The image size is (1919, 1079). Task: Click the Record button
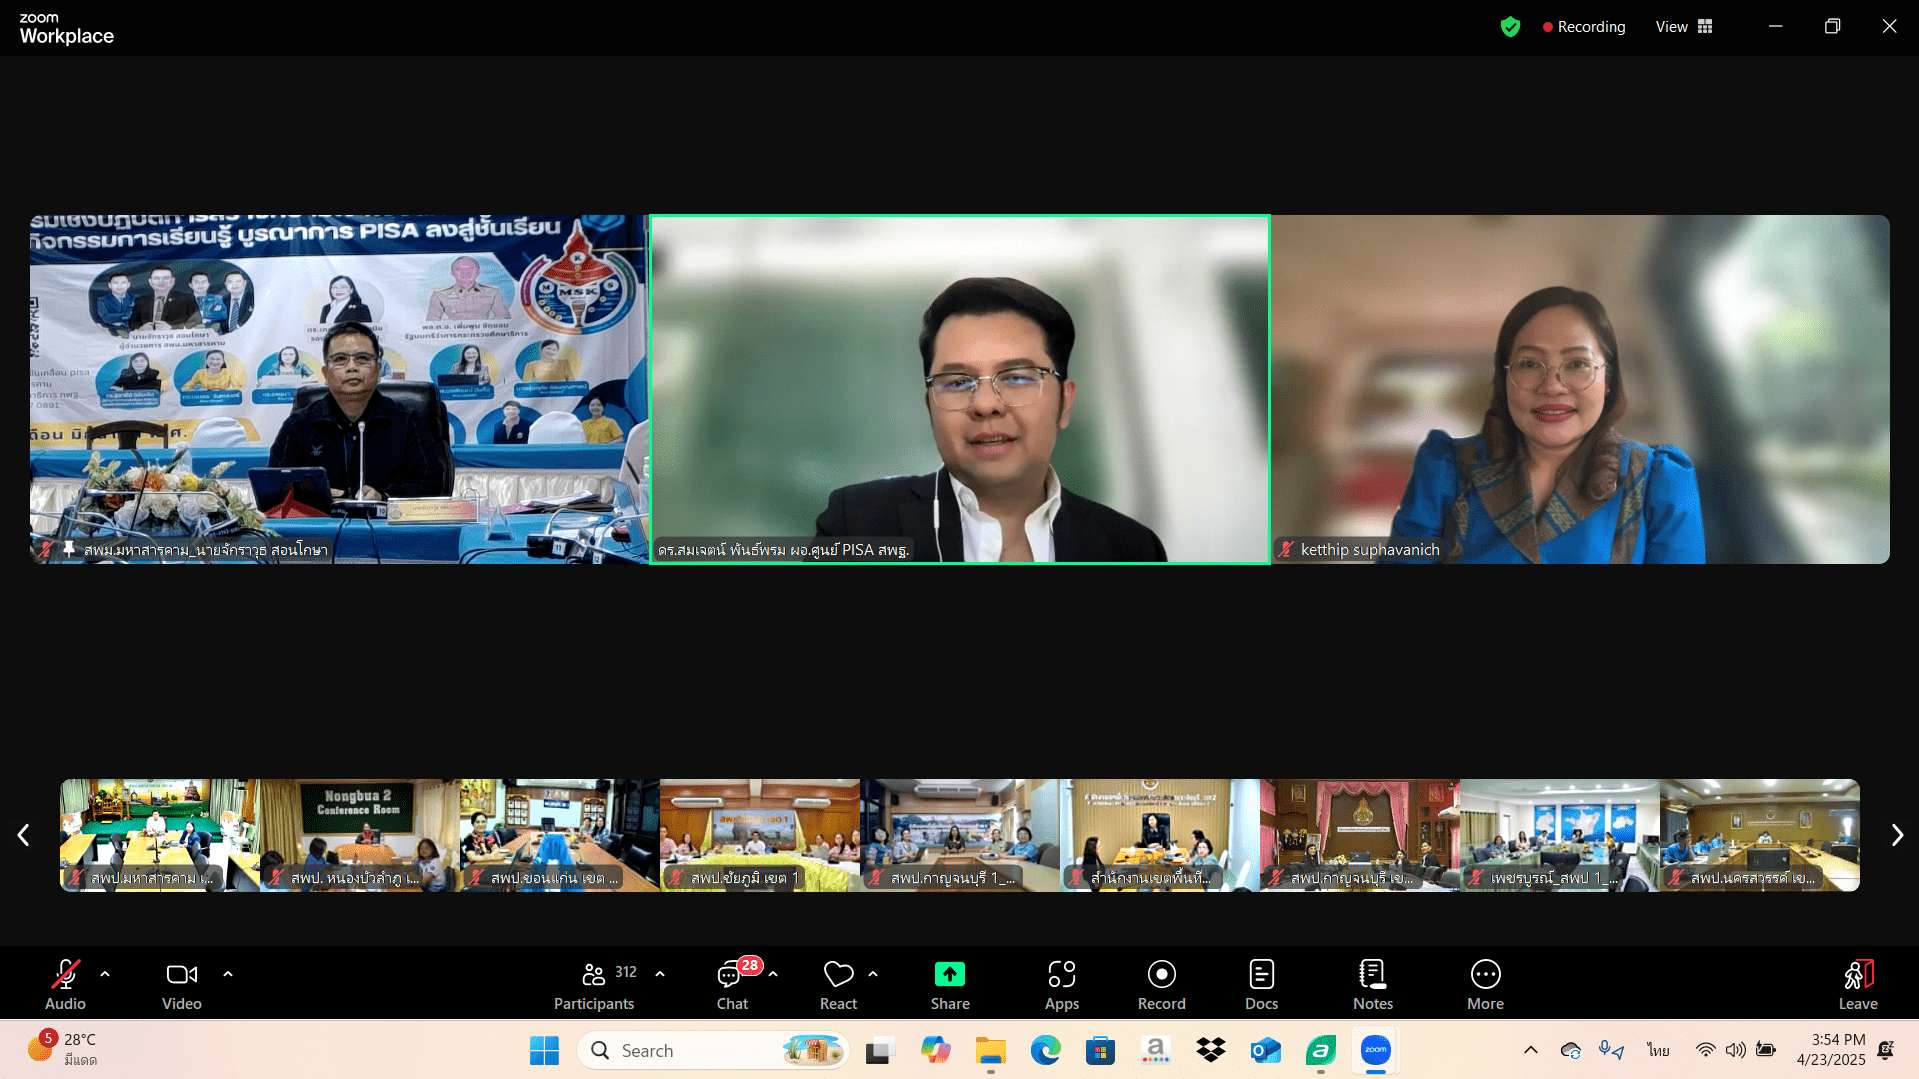[x=1161, y=984]
